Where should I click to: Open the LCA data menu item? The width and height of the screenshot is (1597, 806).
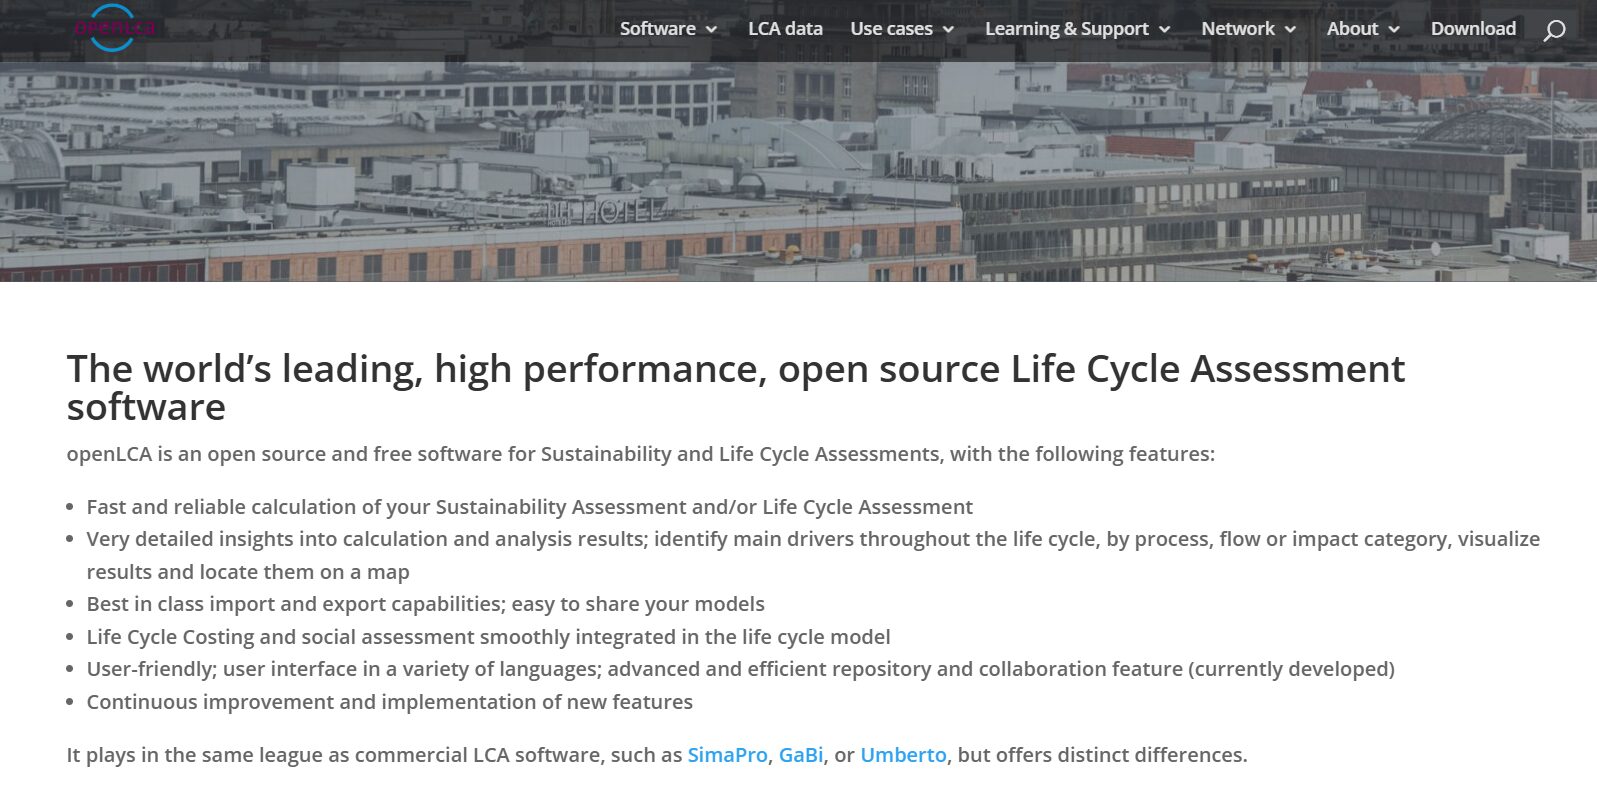(785, 28)
